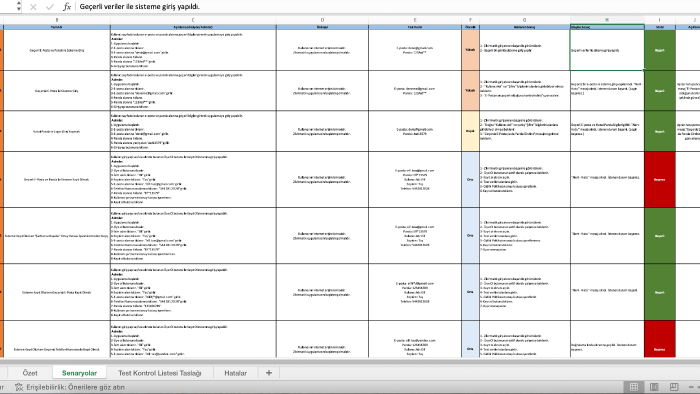The width and height of the screenshot is (700, 394).
Task: Select the active Senaryolar sheet tab
Action: [x=79, y=373]
